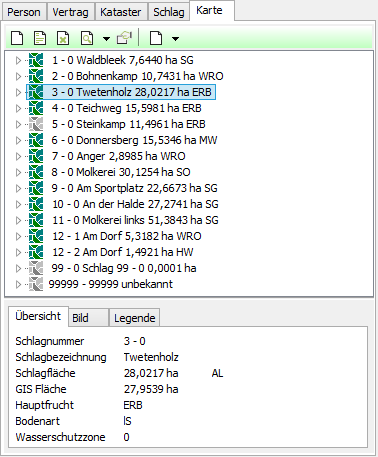The image size is (378, 457).
Task: Expand the 10 - 0 An der Halde node
Action: [18, 204]
